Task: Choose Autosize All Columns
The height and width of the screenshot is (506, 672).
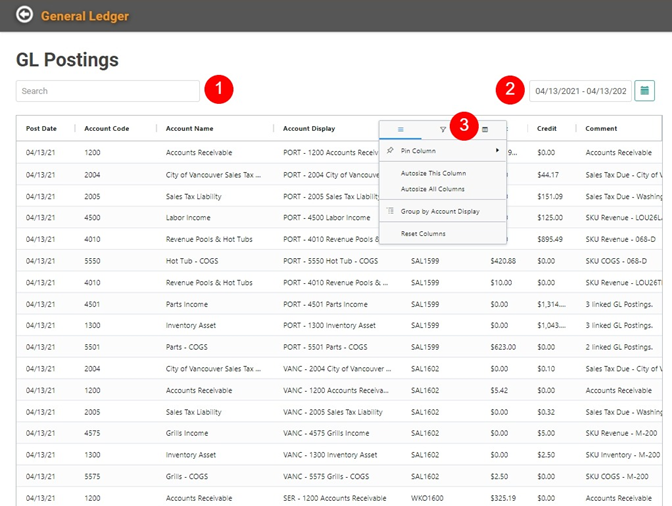Action: point(432,189)
